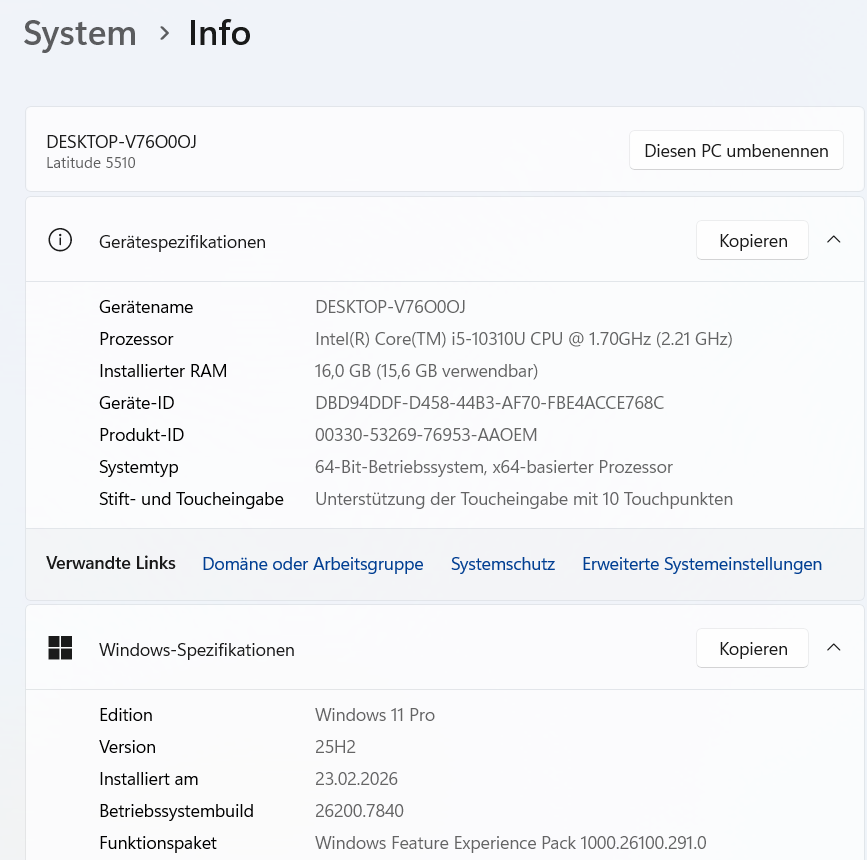Copy Windows specifications with Kopieren button
This screenshot has width=867, height=860.
753,648
